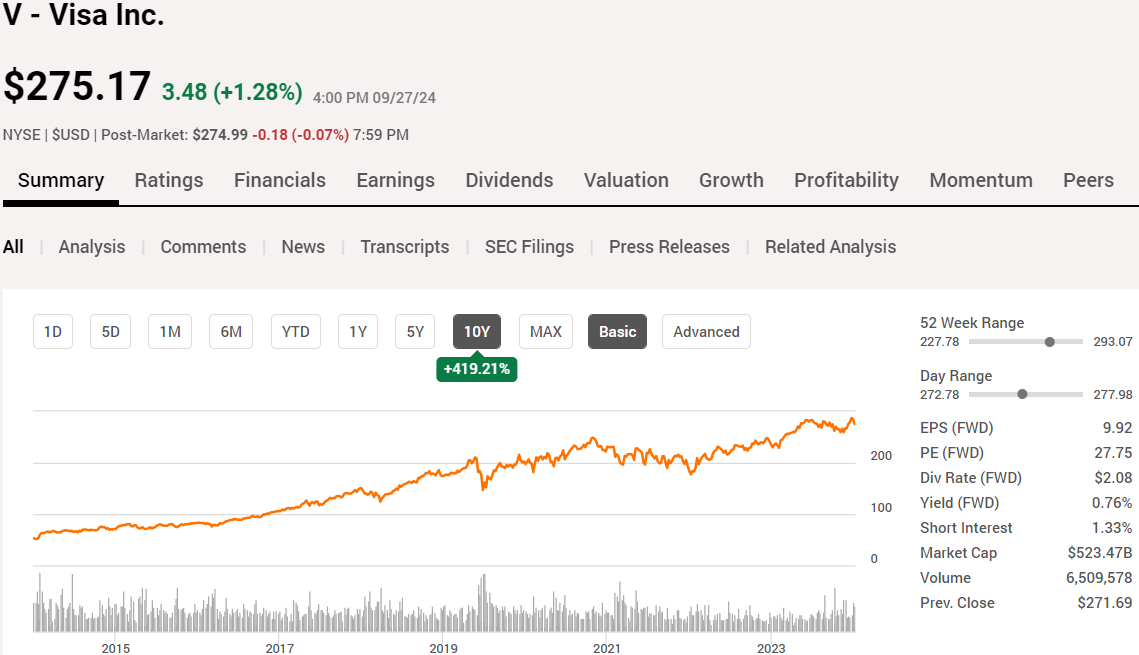
Task: Show MAX chart history
Action: [546, 332]
